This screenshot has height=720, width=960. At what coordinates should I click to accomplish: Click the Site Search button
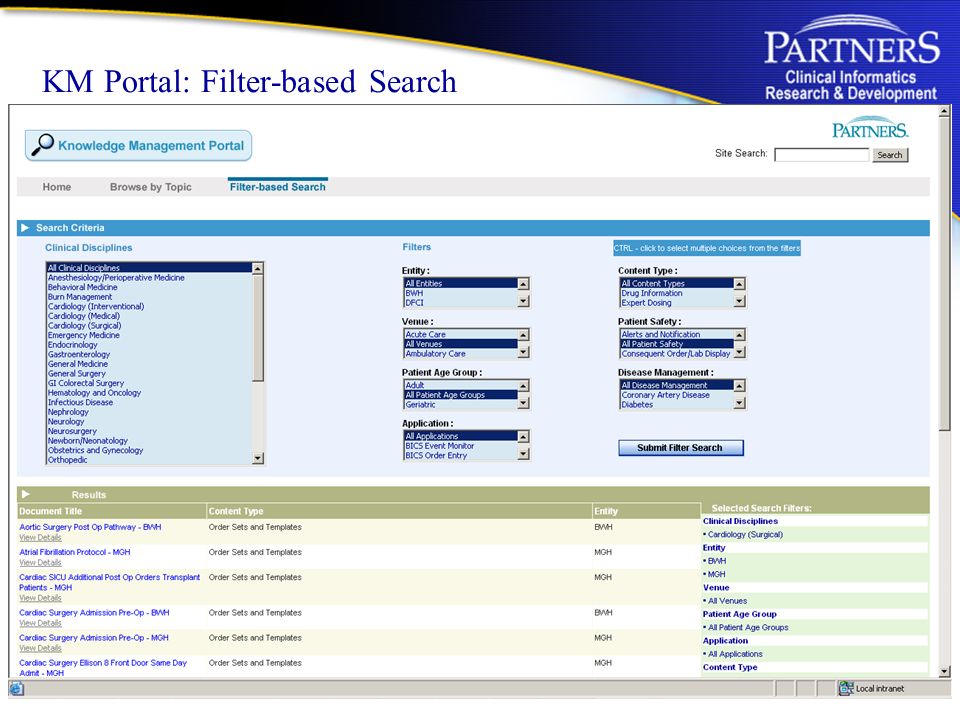(x=890, y=155)
